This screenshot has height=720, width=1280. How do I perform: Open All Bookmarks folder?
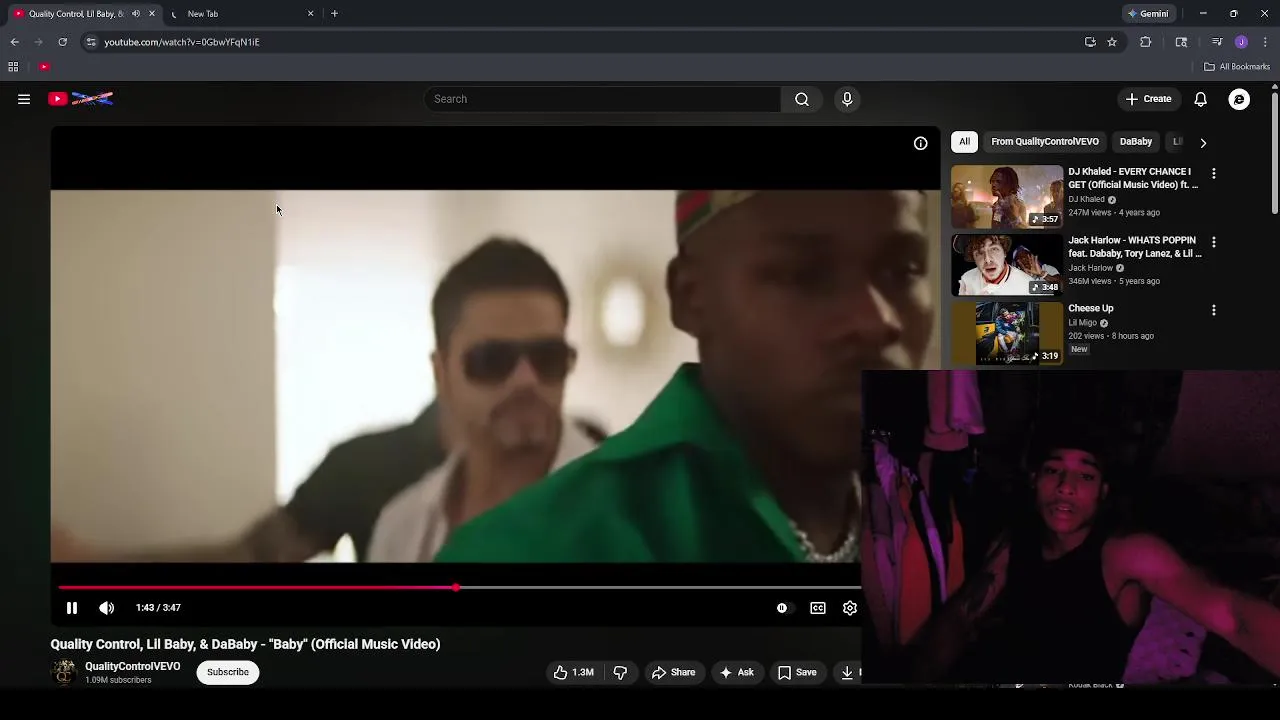click(1237, 67)
